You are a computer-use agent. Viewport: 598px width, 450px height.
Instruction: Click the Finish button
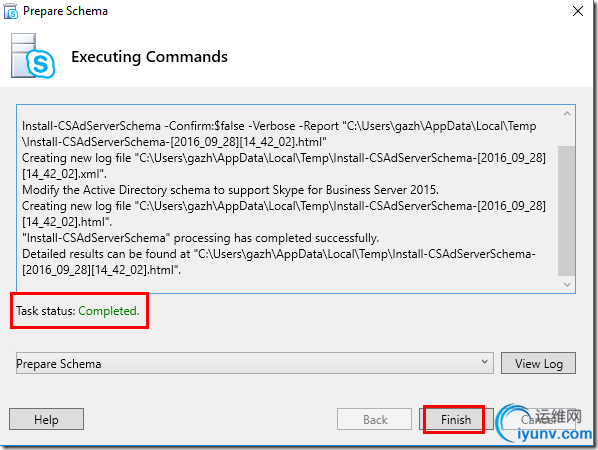click(456, 419)
